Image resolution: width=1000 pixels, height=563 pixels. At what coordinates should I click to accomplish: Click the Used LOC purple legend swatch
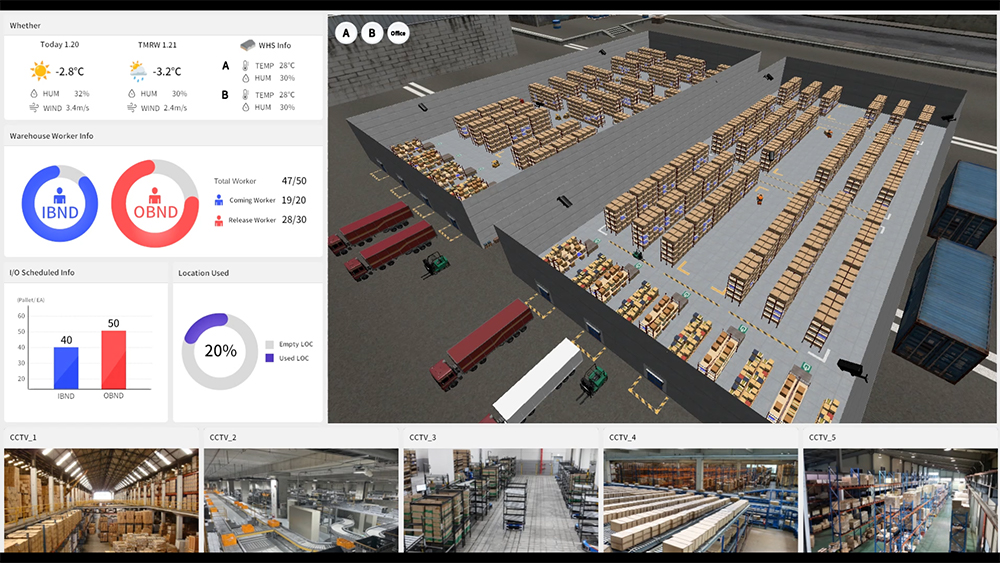pos(269,358)
